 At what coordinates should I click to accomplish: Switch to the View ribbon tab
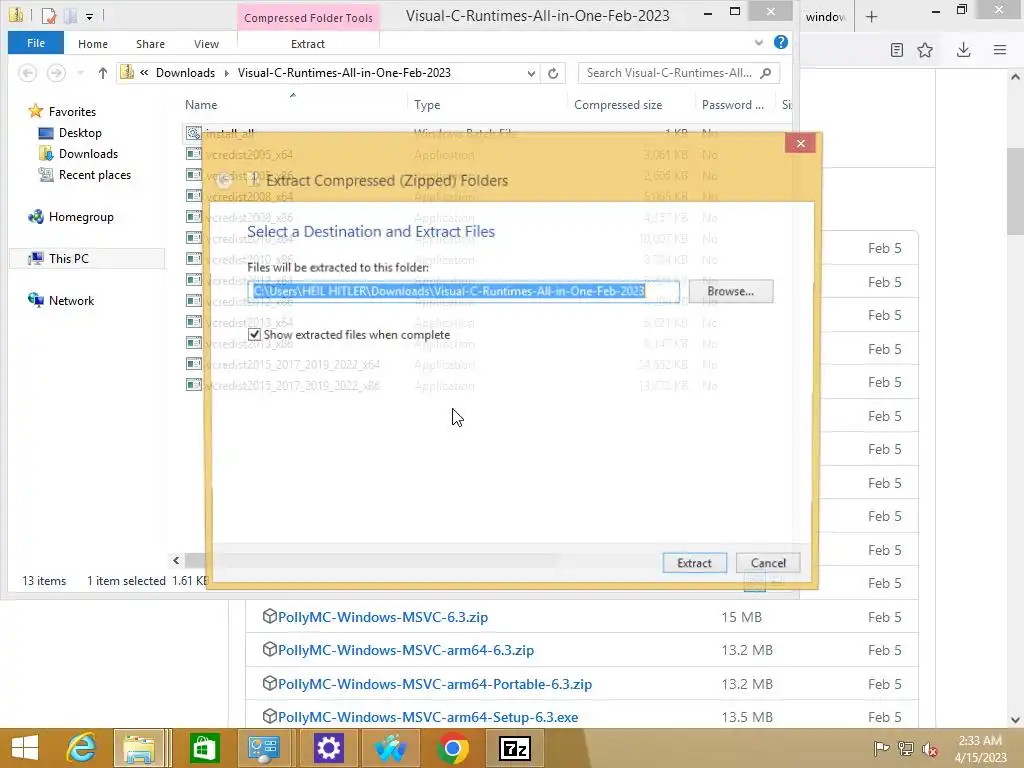point(206,44)
